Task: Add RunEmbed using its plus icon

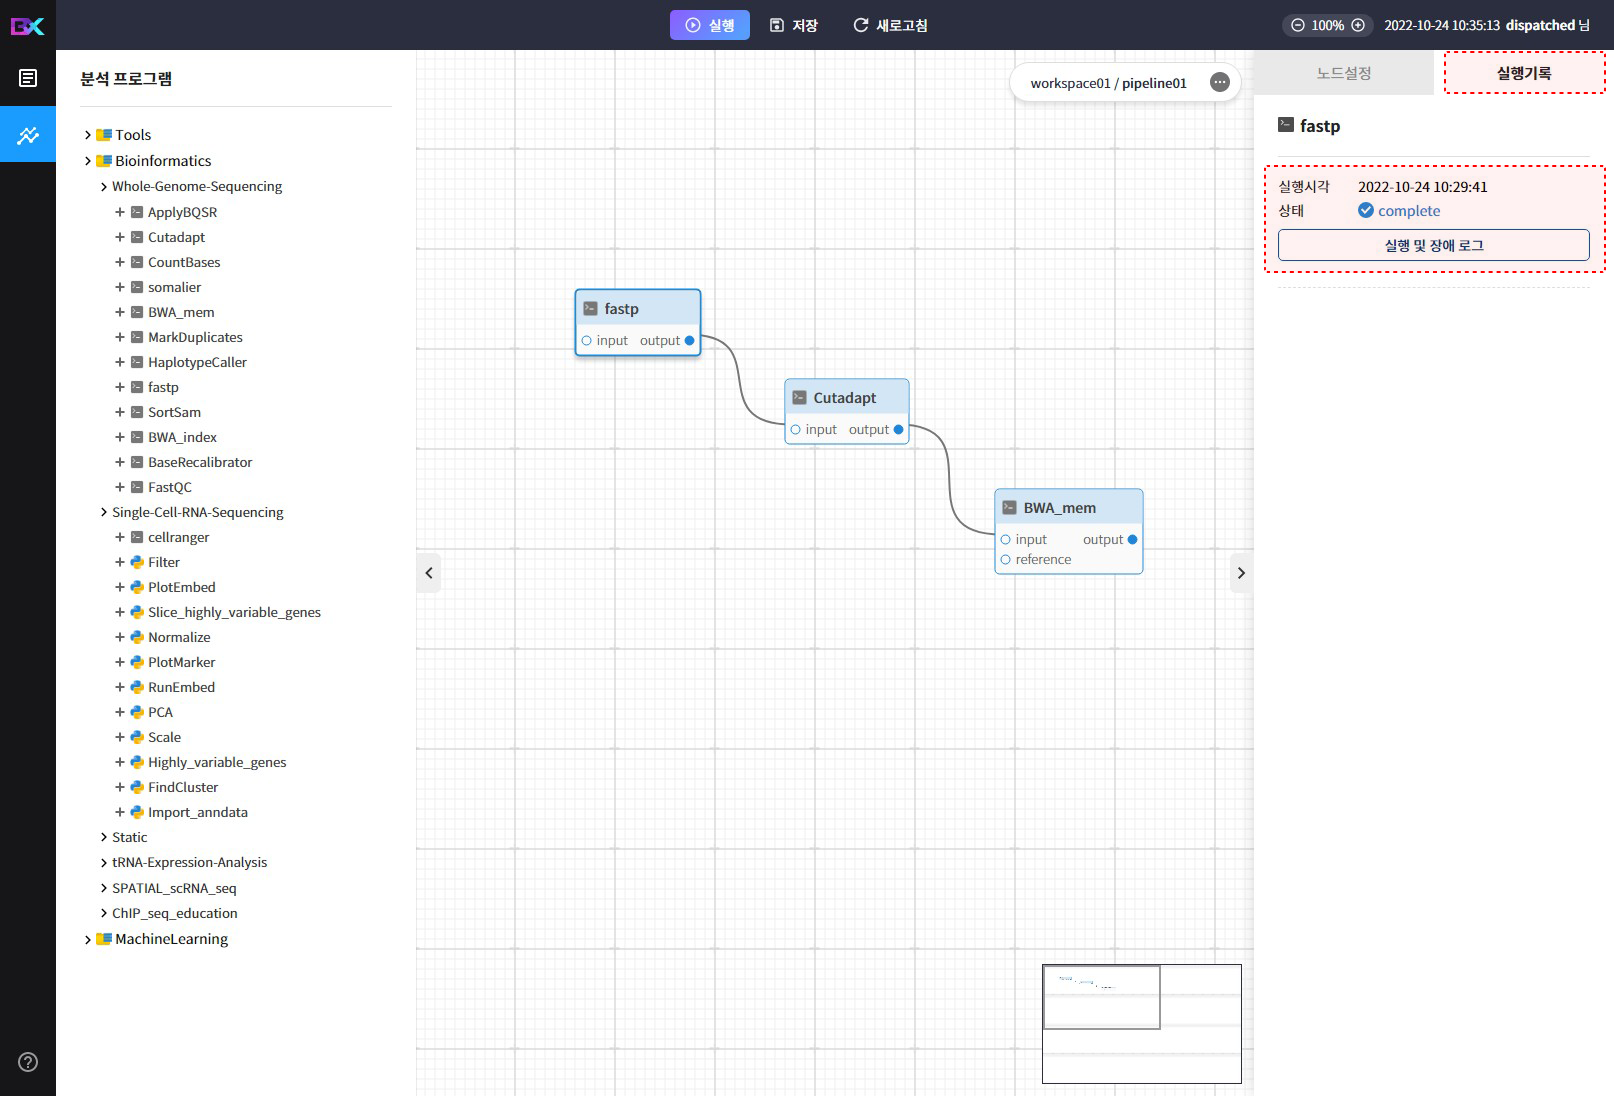Action: click(x=120, y=687)
